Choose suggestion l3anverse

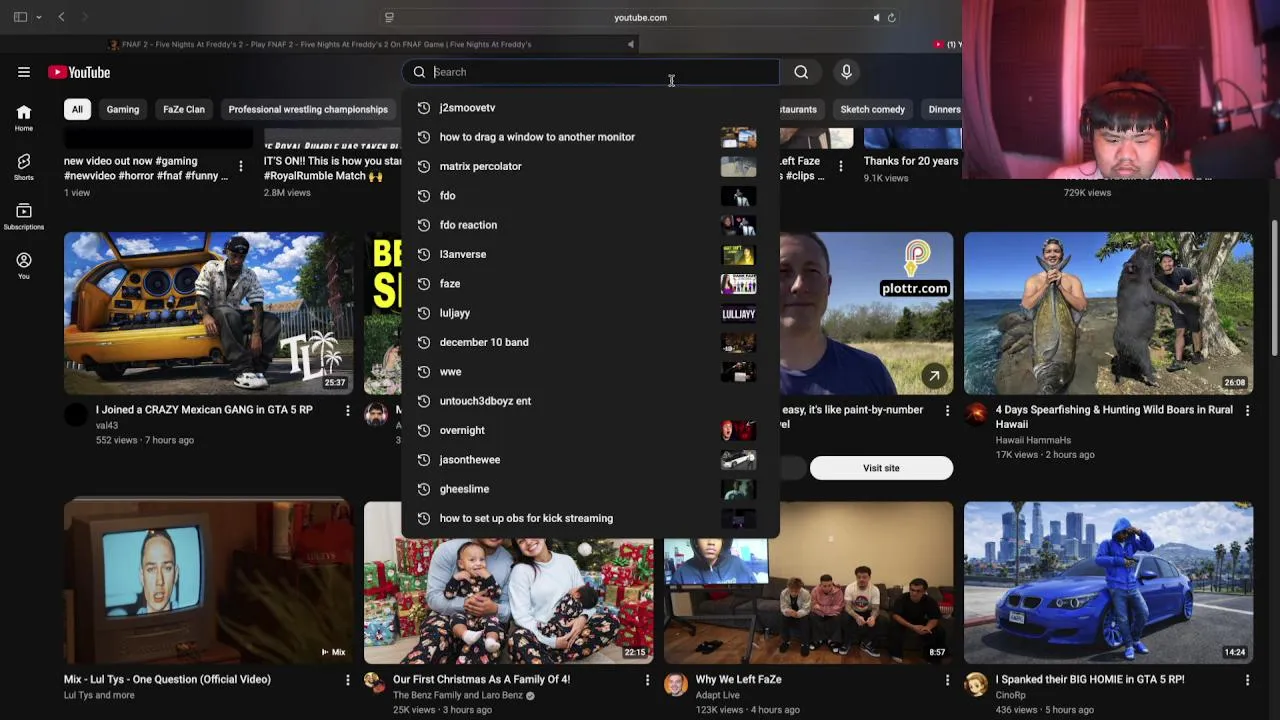[590, 254]
